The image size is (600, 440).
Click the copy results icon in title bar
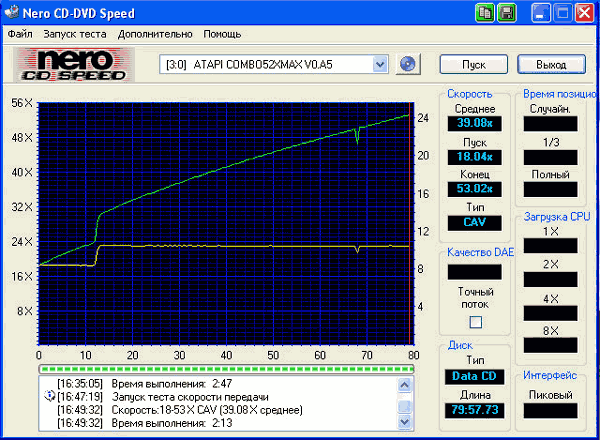click(x=485, y=13)
